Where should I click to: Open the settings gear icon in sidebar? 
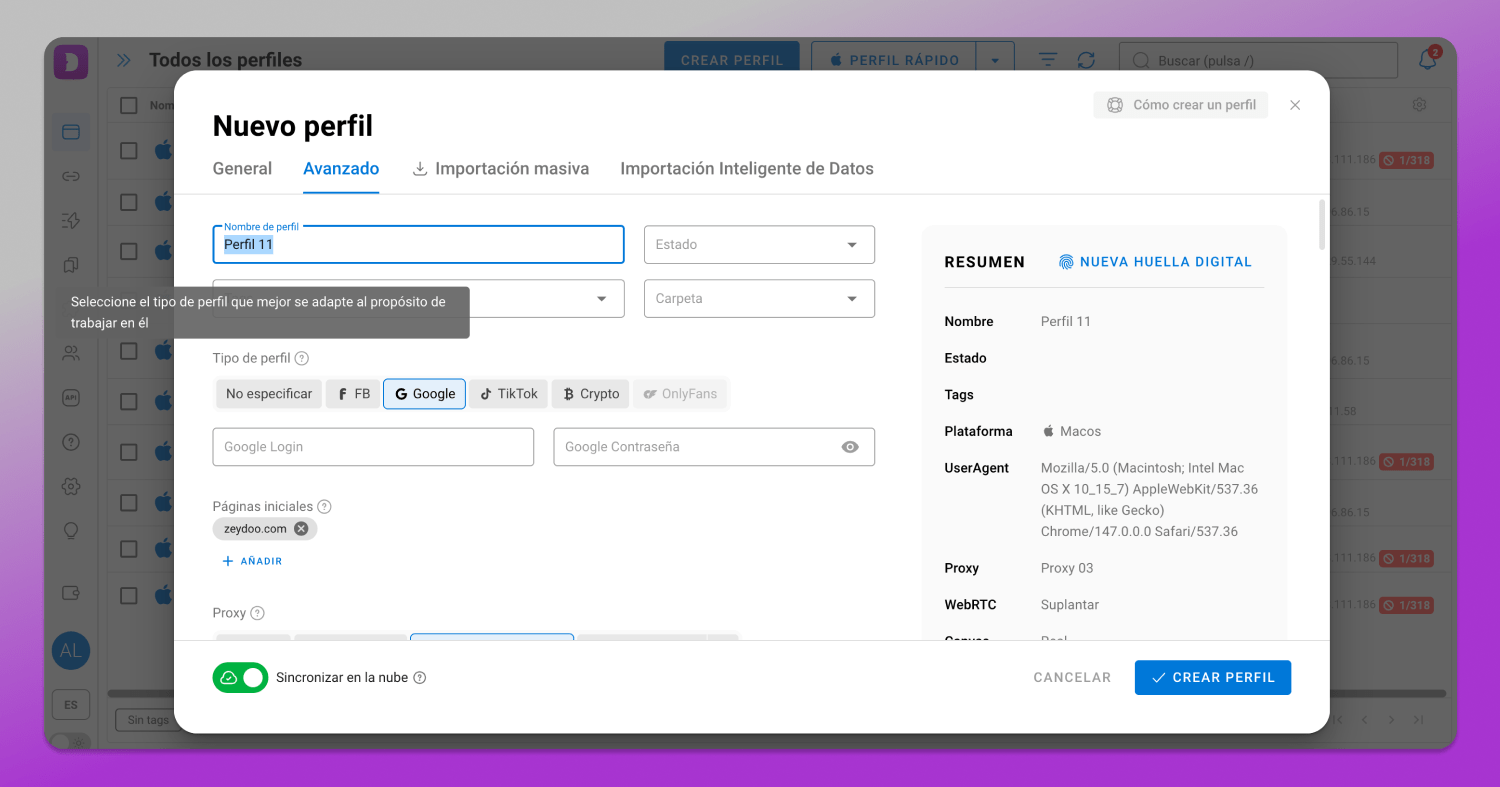point(71,486)
